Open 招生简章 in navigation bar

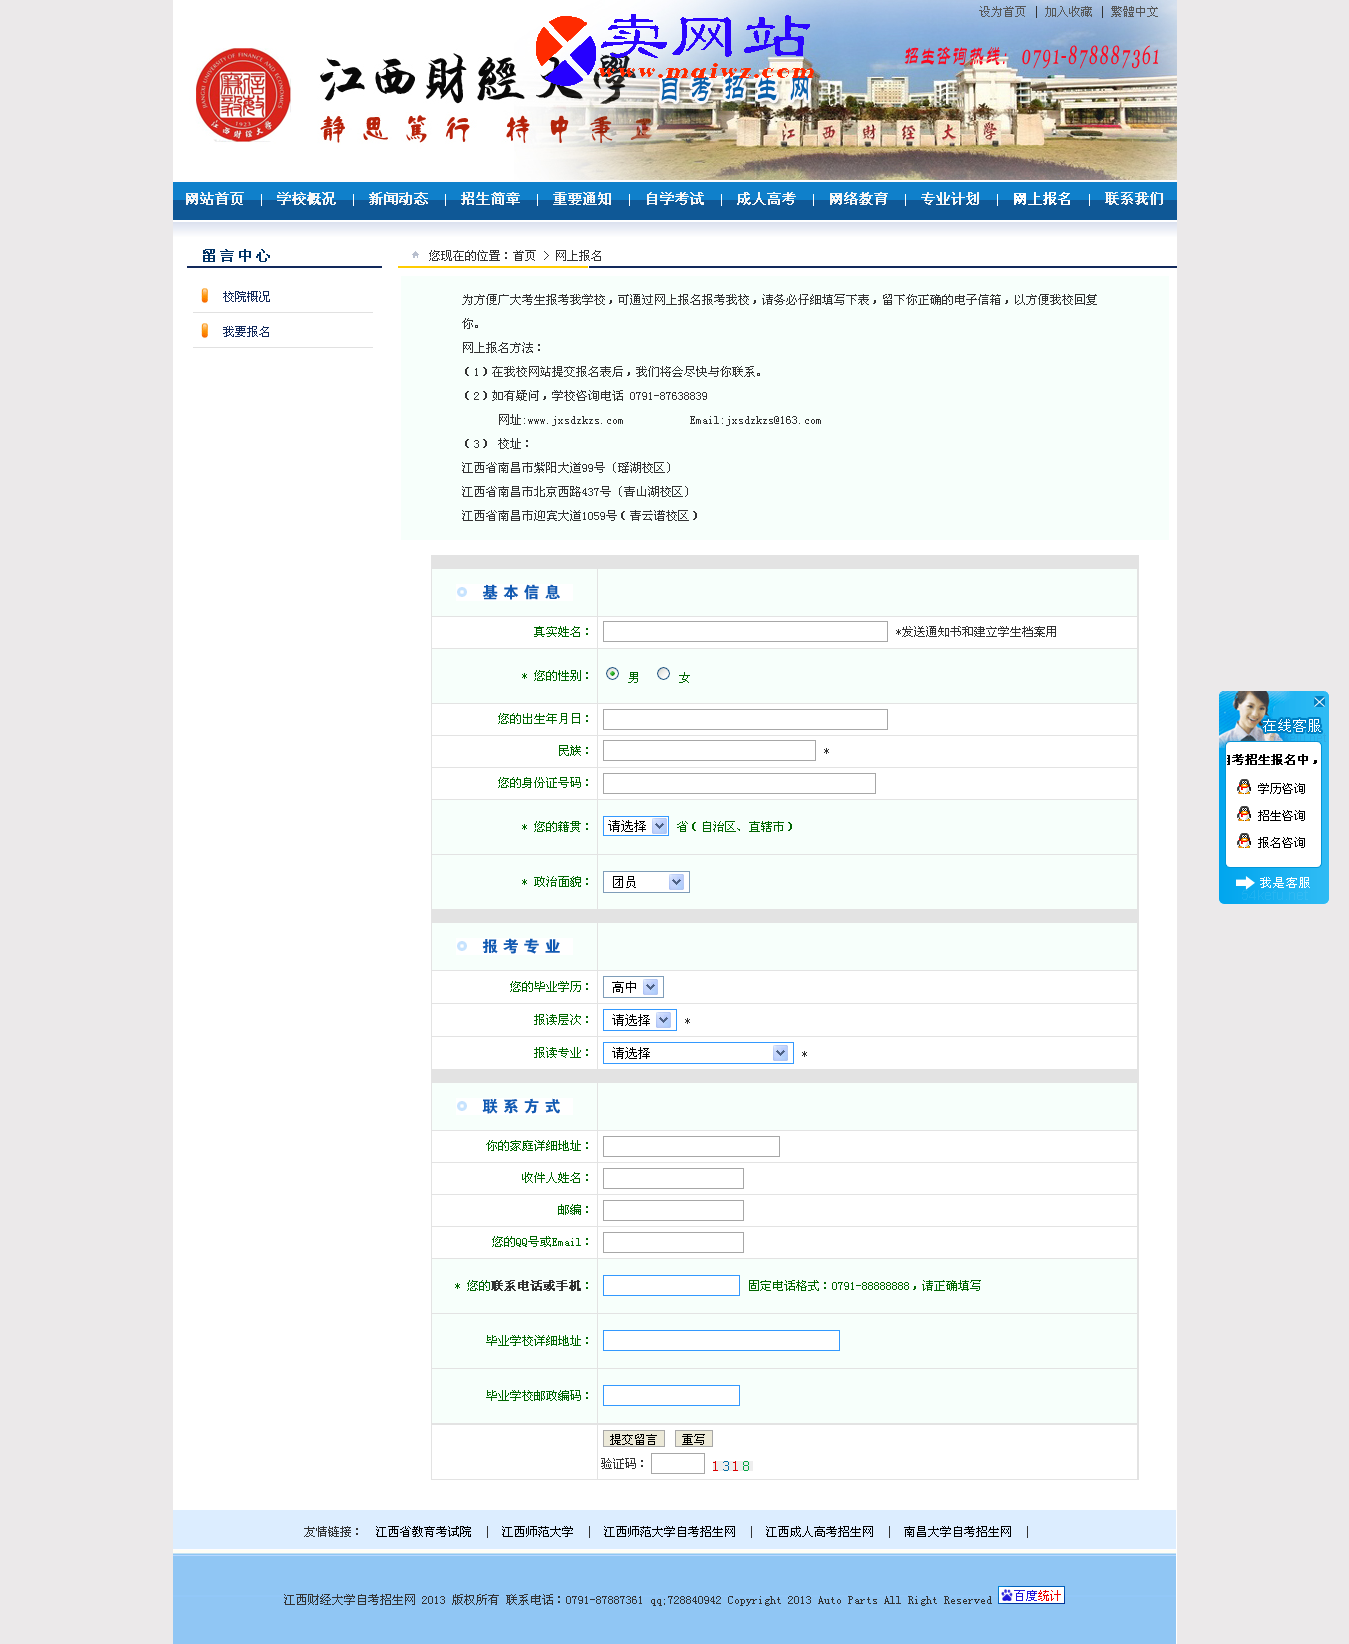(490, 199)
